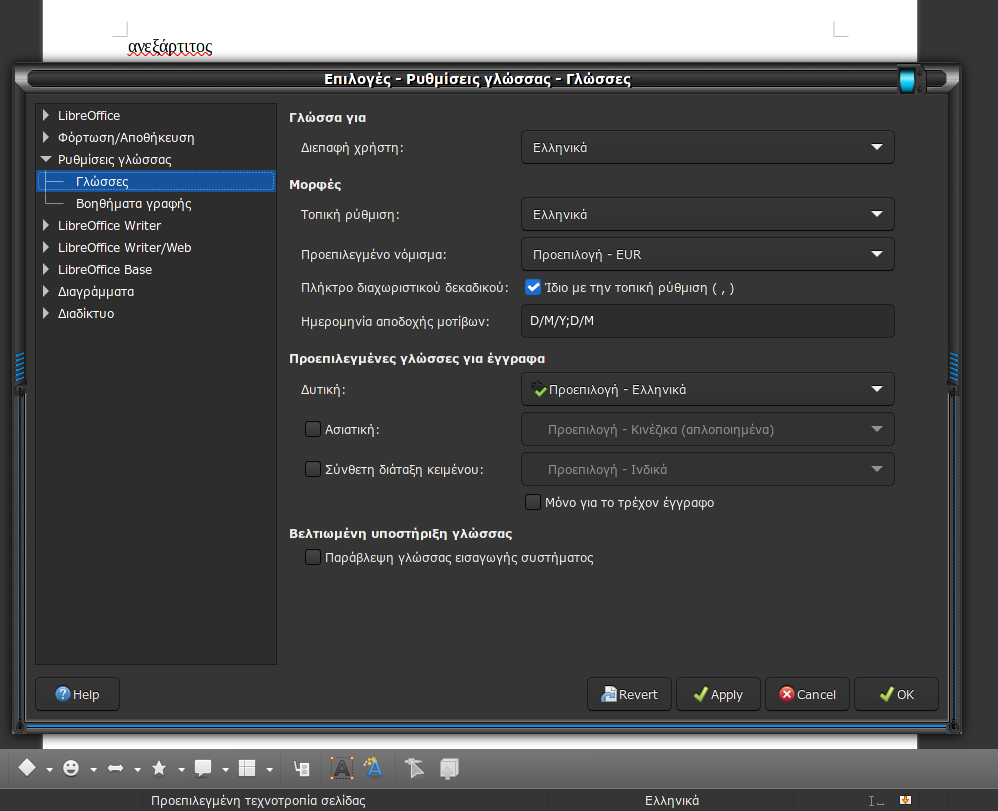Click the blue title bar button
The width and height of the screenshot is (998, 811).
[x=907, y=80]
